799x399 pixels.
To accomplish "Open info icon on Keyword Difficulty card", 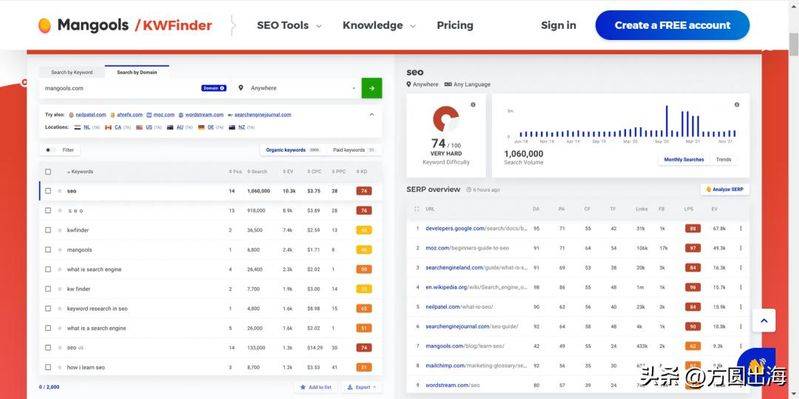I will click(473, 104).
